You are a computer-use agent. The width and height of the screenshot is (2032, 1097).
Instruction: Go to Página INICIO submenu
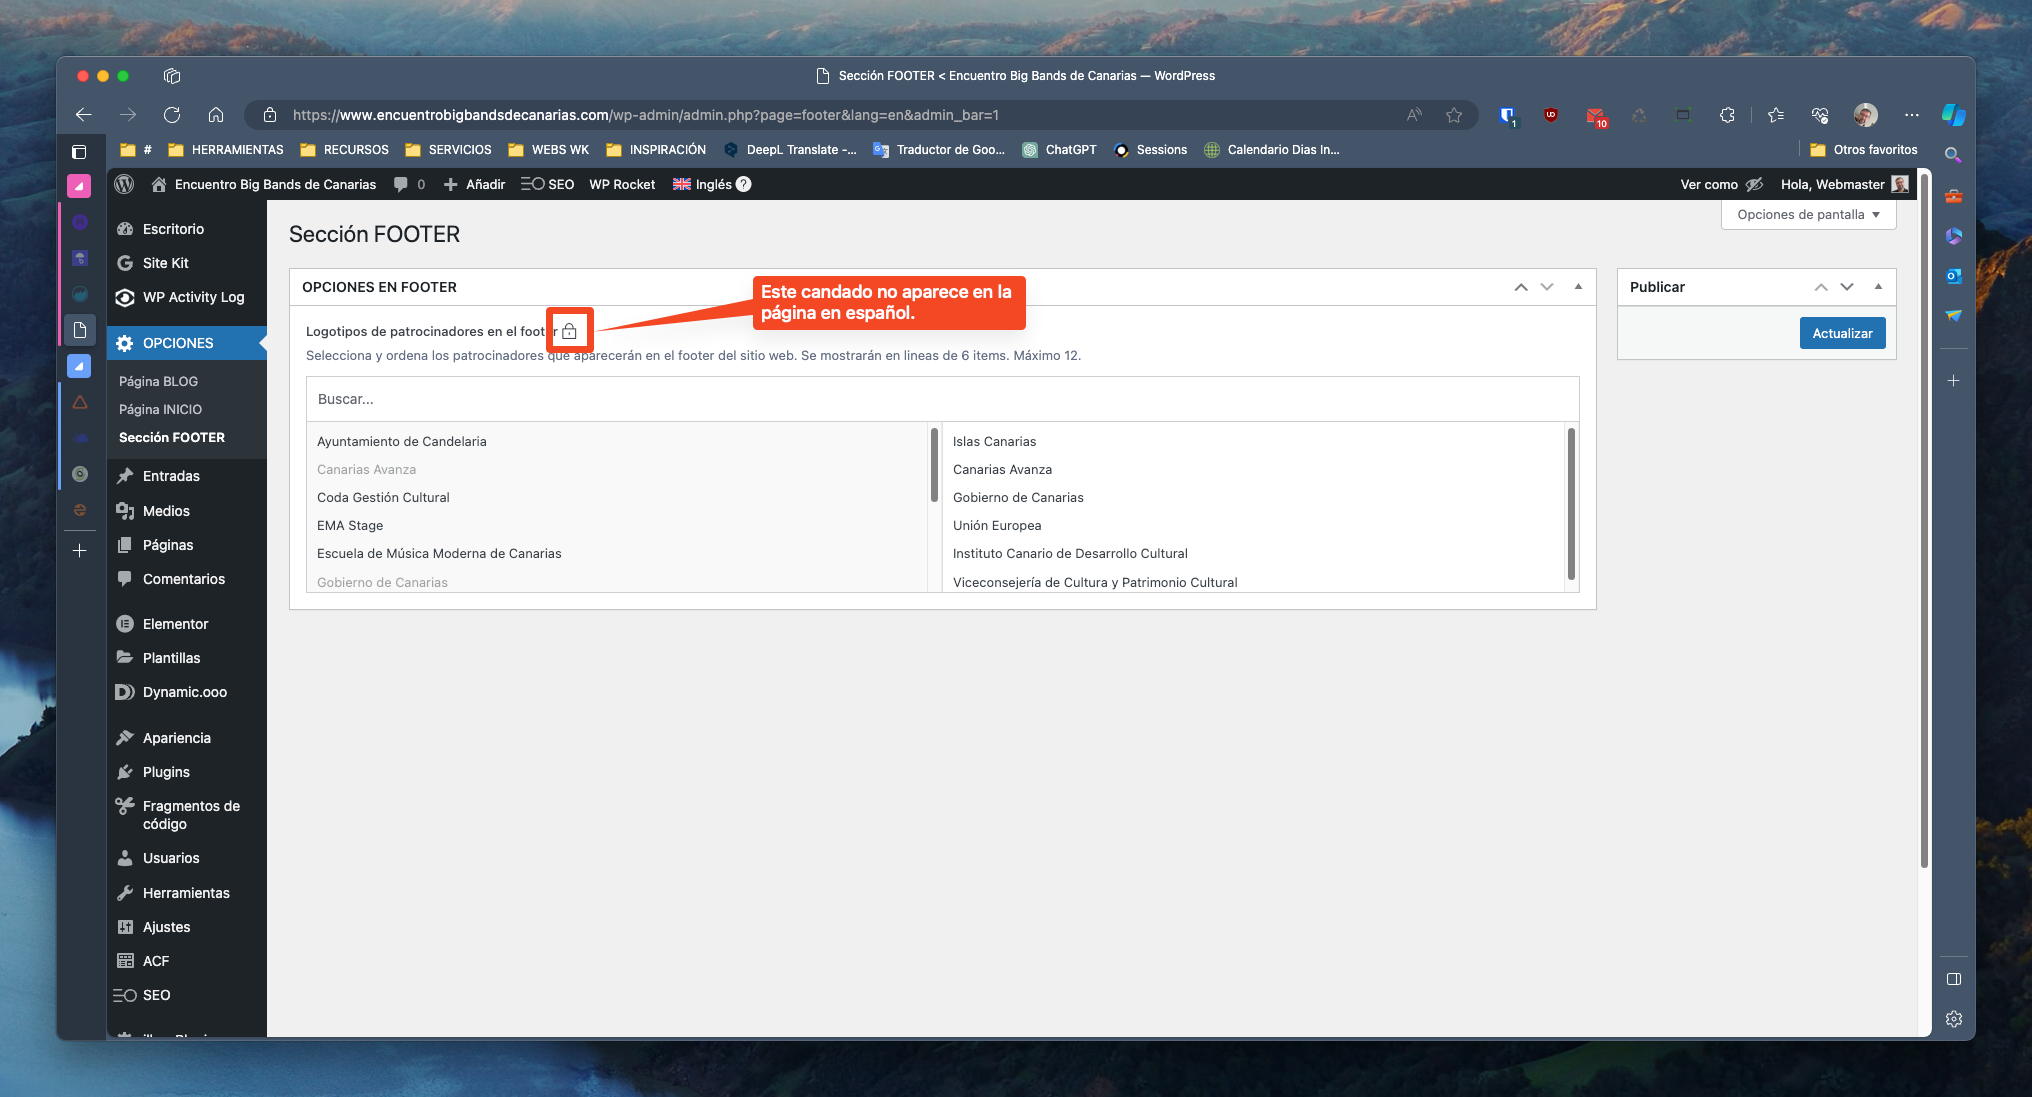160,409
